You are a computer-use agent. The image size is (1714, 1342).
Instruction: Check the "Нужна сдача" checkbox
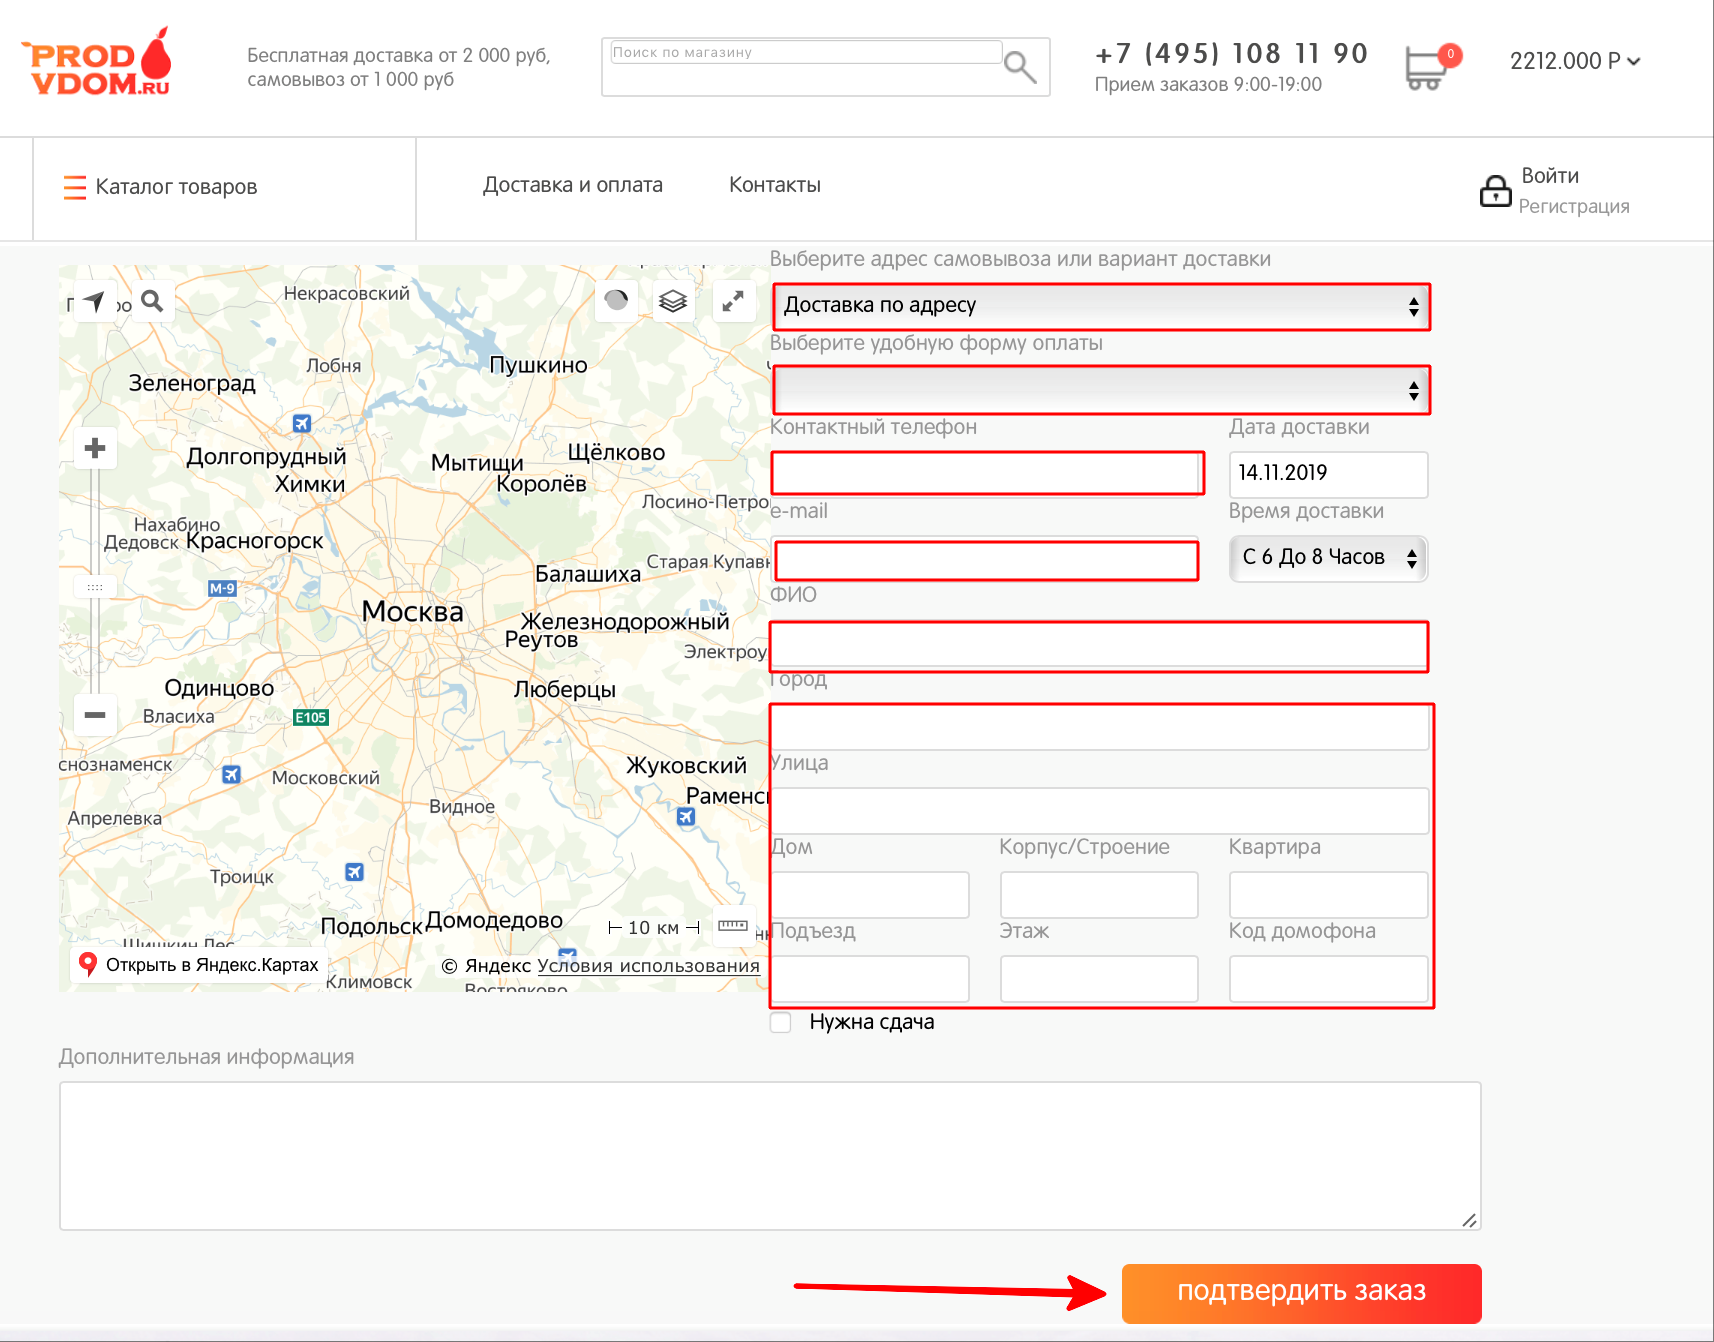[x=781, y=1022]
